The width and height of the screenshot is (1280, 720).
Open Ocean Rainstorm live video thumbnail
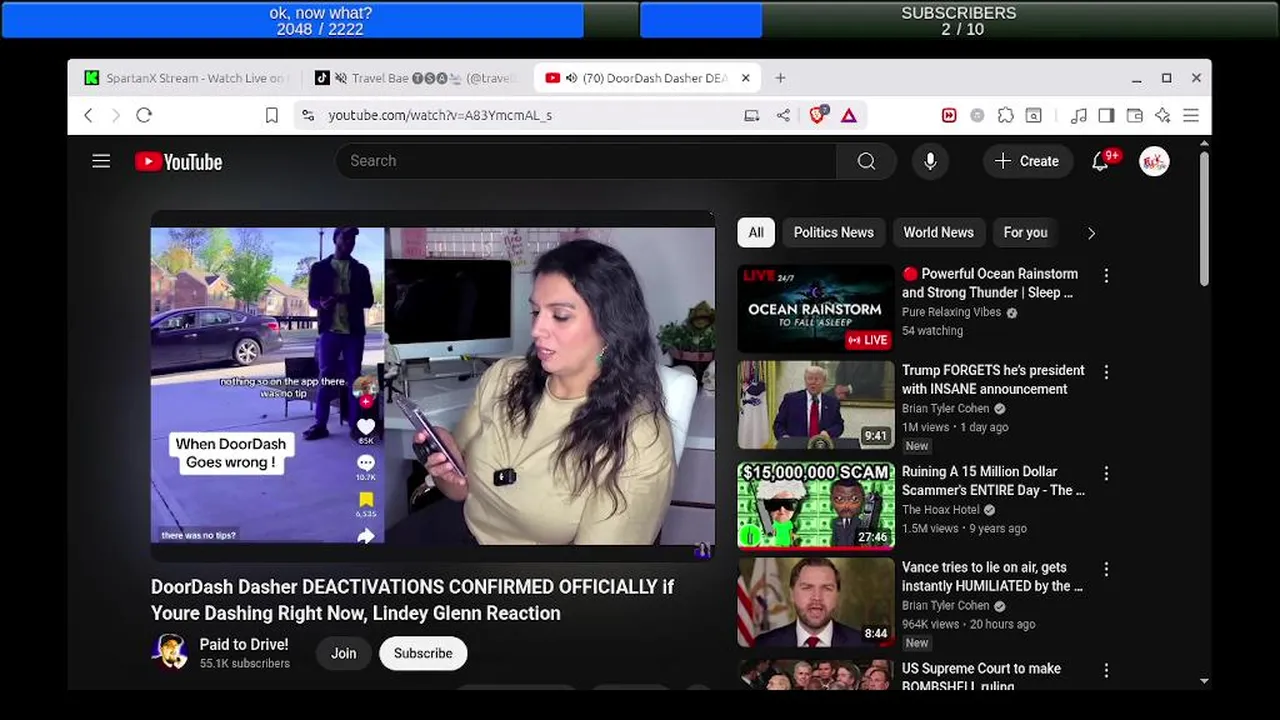[x=816, y=308]
